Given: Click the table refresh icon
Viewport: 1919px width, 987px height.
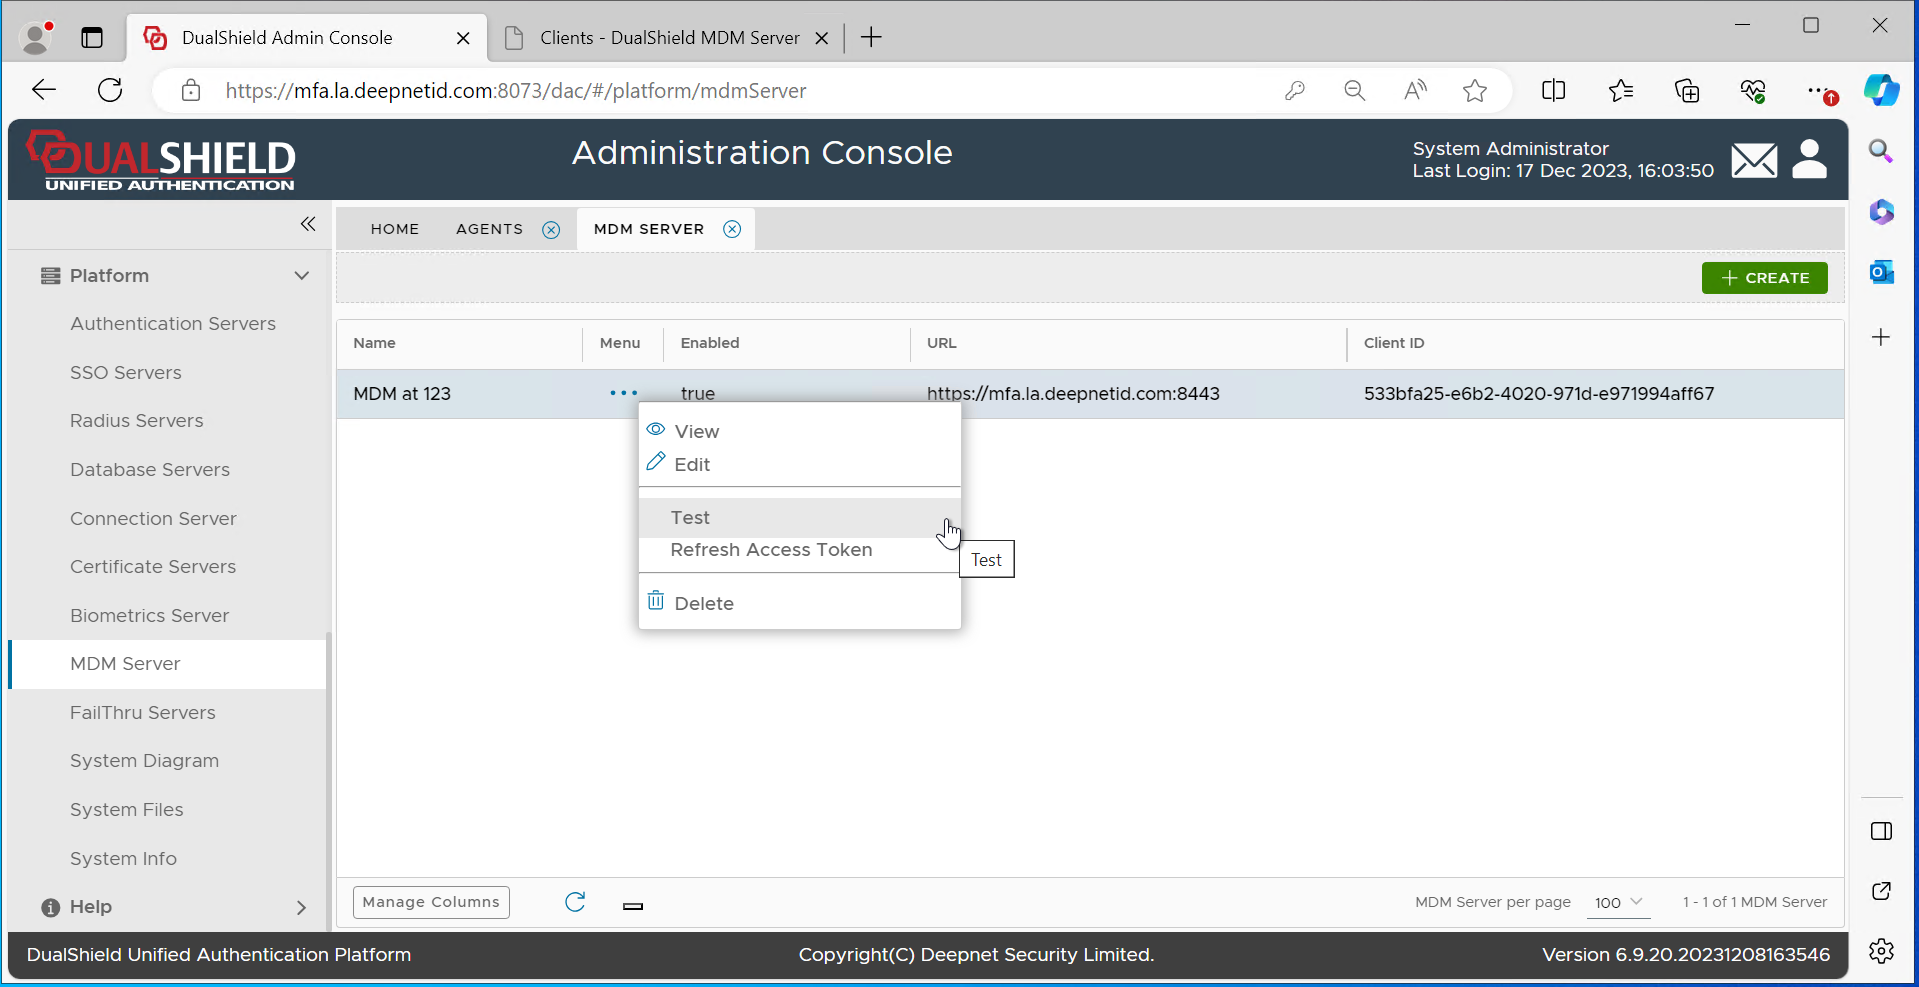Looking at the screenshot, I should click(x=575, y=902).
